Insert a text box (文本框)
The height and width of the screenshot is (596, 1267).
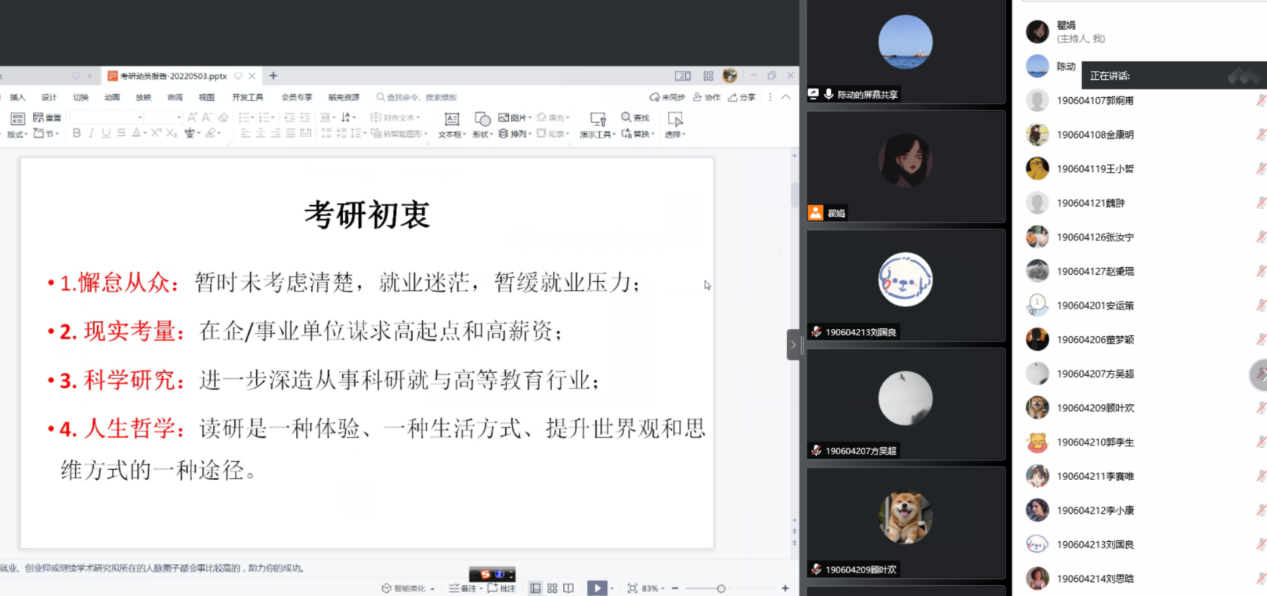tap(452, 124)
